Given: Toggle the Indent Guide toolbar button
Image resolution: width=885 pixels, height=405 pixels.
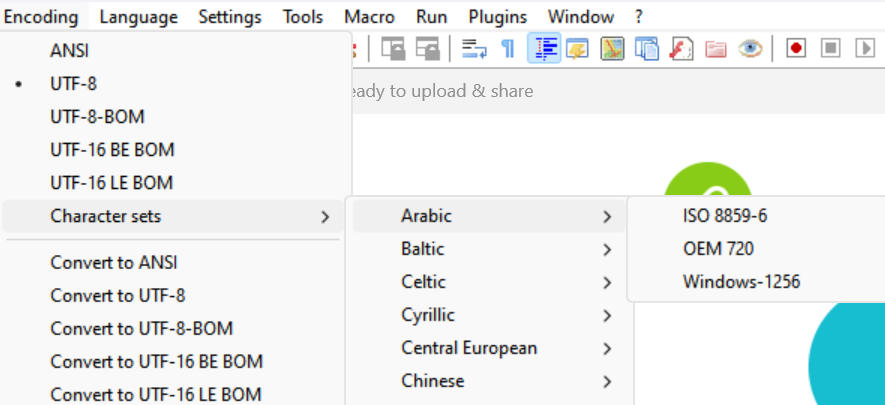Looking at the screenshot, I should click(x=544, y=48).
